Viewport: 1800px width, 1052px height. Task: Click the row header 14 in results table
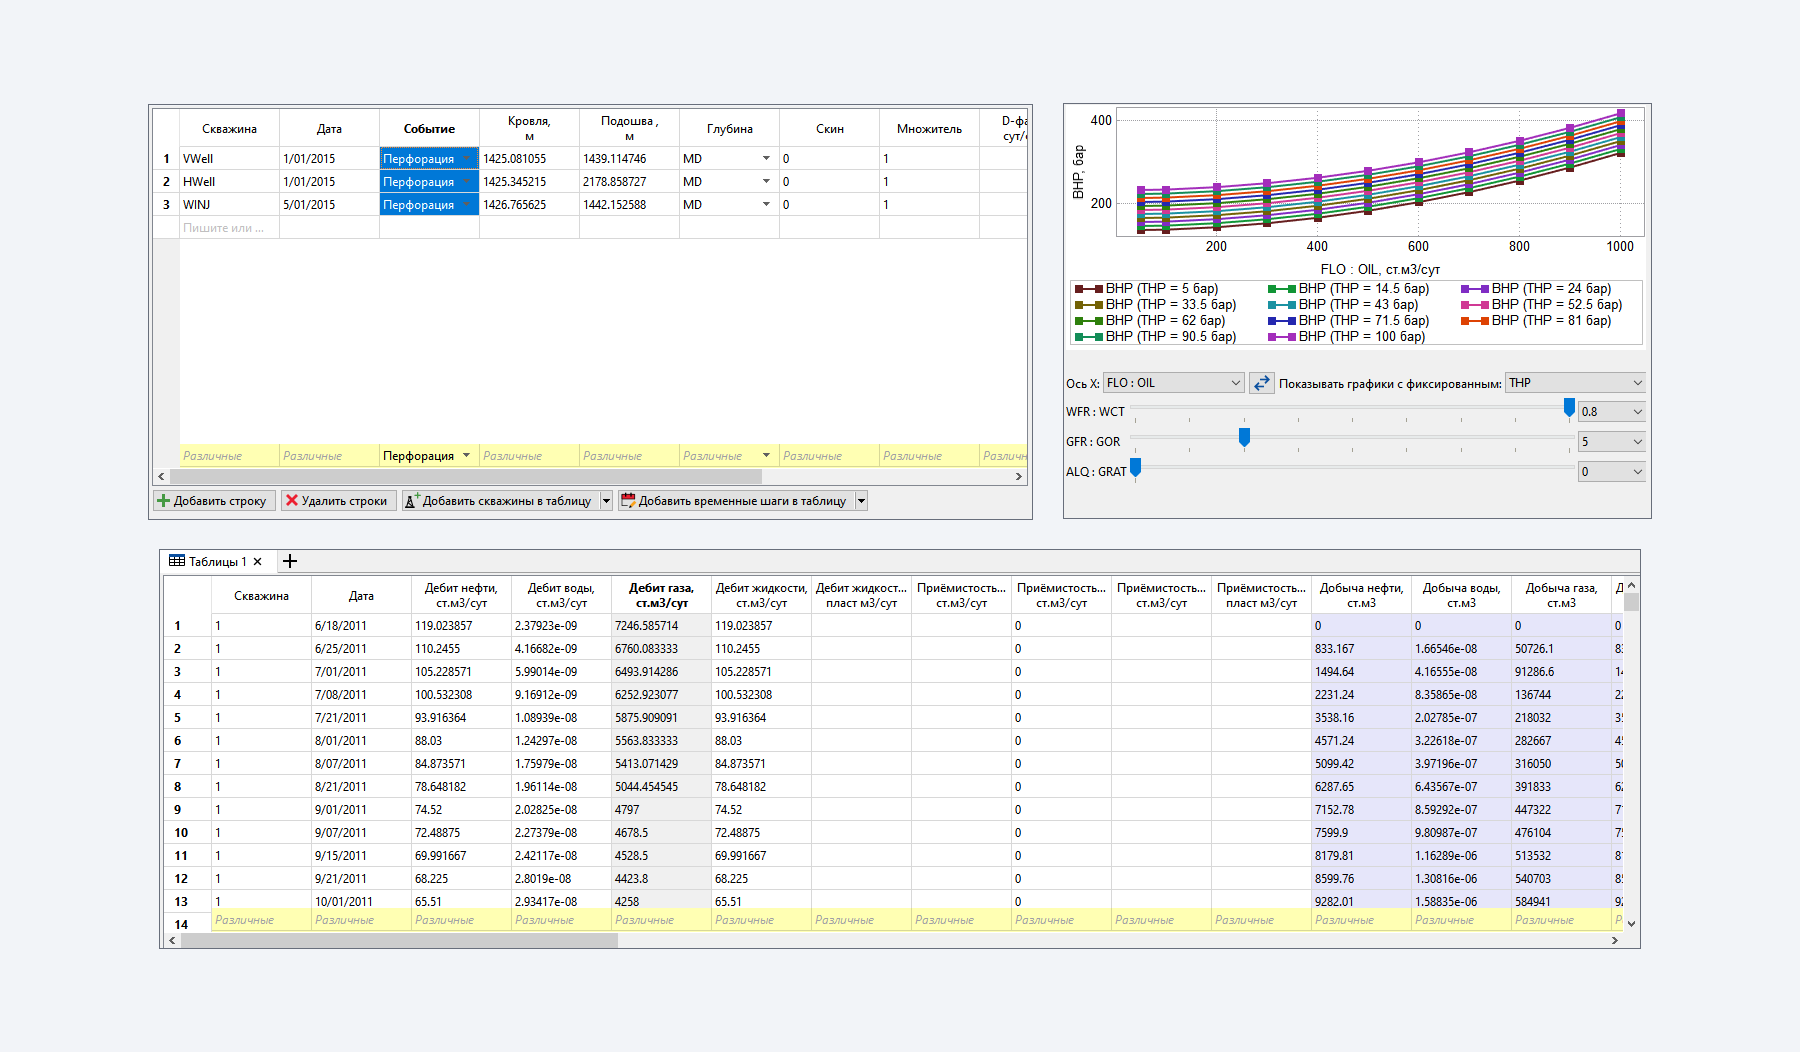[x=187, y=924]
